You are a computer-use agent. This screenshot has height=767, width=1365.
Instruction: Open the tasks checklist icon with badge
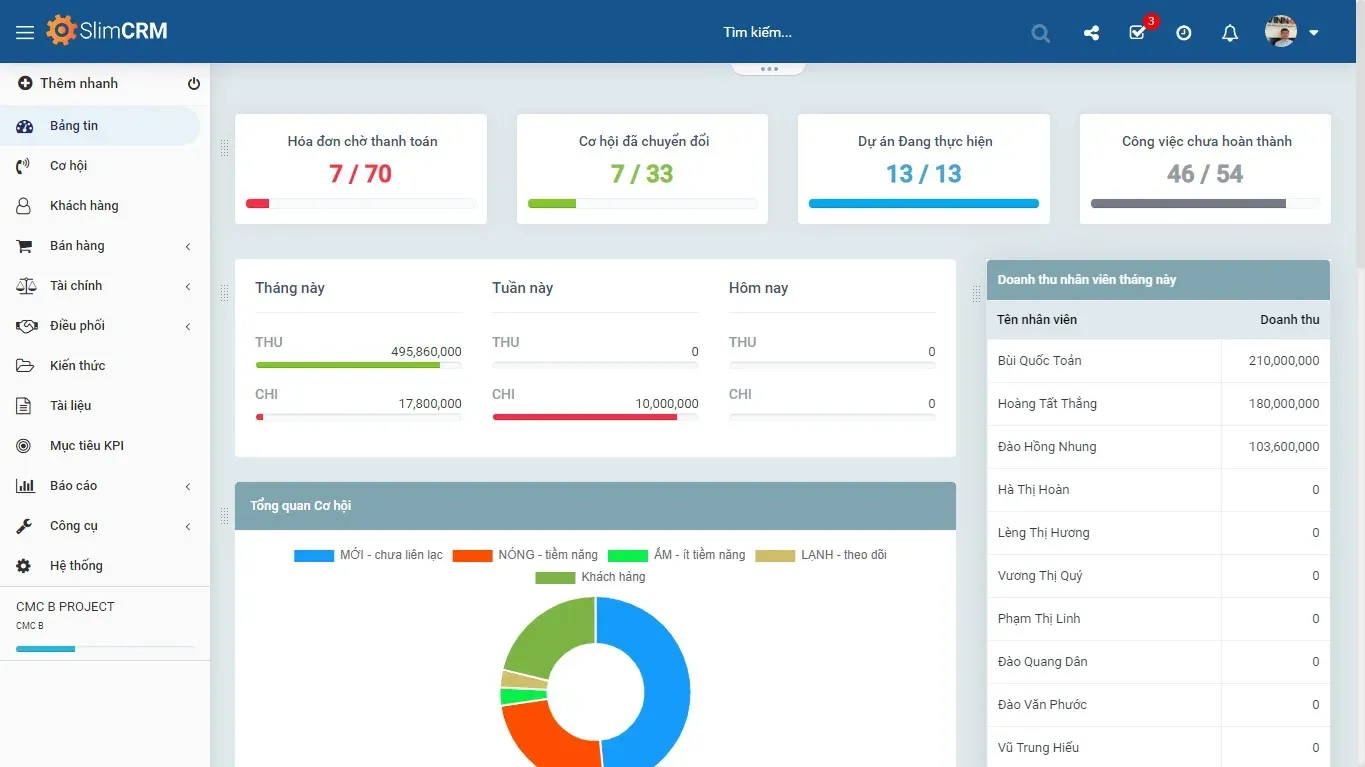point(1137,33)
